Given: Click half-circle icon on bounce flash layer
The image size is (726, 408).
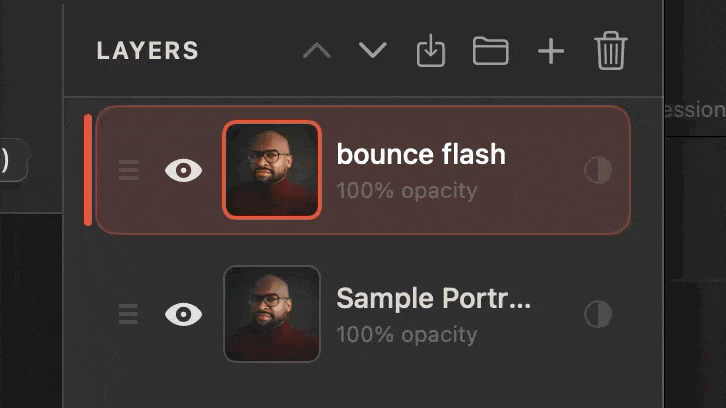Looking at the screenshot, I should click(x=597, y=171).
